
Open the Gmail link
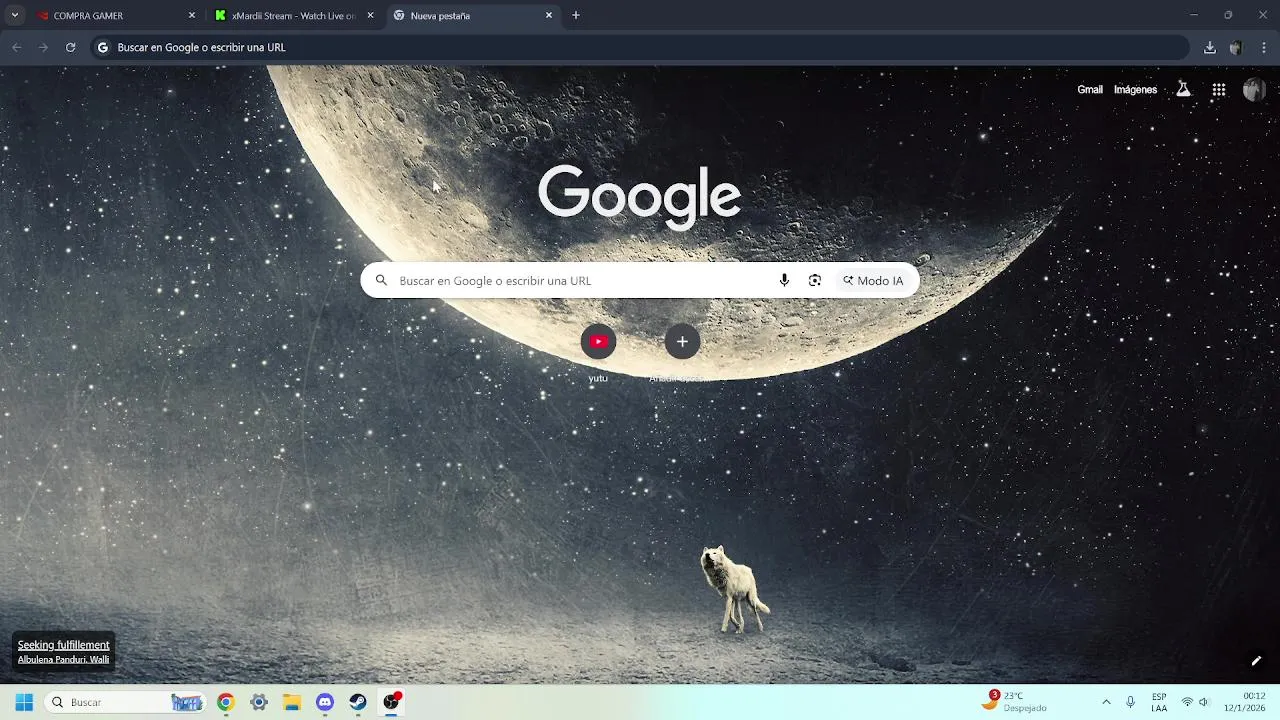point(1090,90)
